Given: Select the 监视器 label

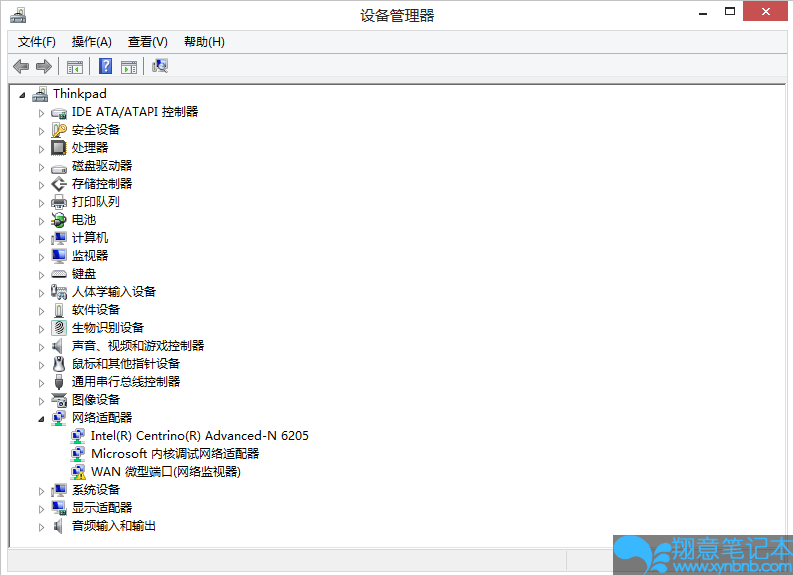Looking at the screenshot, I should [x=90, y=256].
